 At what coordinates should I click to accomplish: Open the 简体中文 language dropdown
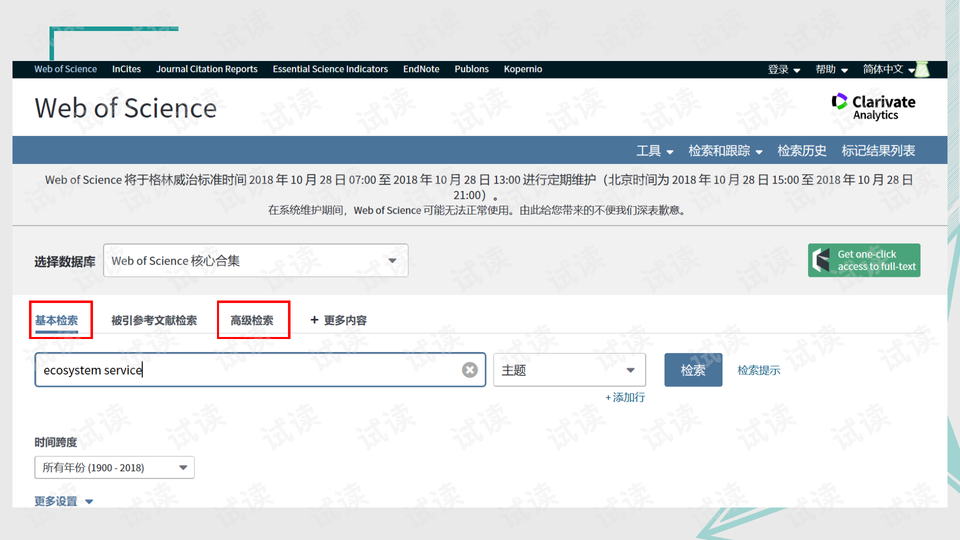coord(889,69)
